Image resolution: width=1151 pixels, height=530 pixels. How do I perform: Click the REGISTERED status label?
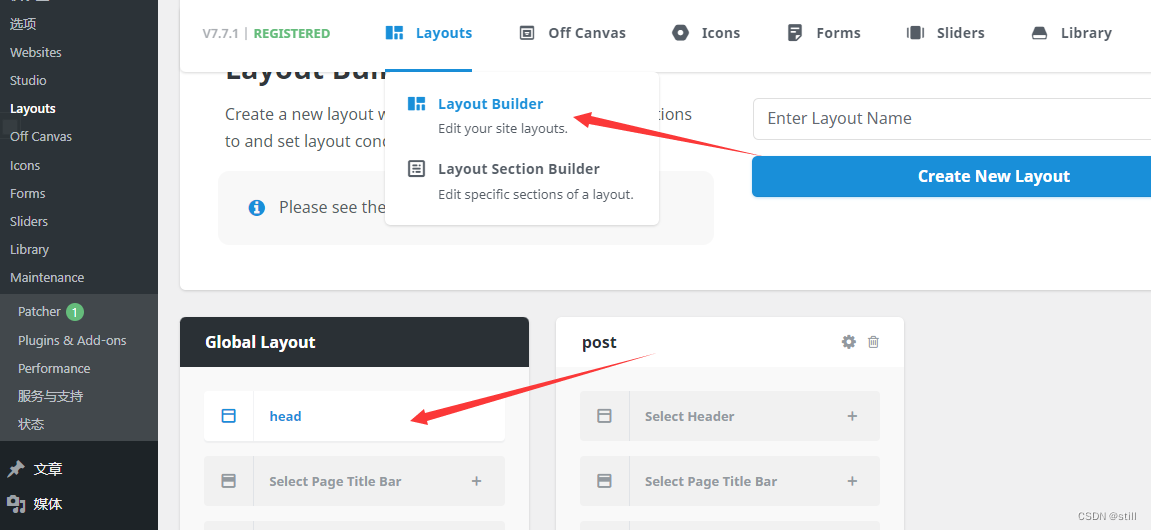[x=291, y=33]
